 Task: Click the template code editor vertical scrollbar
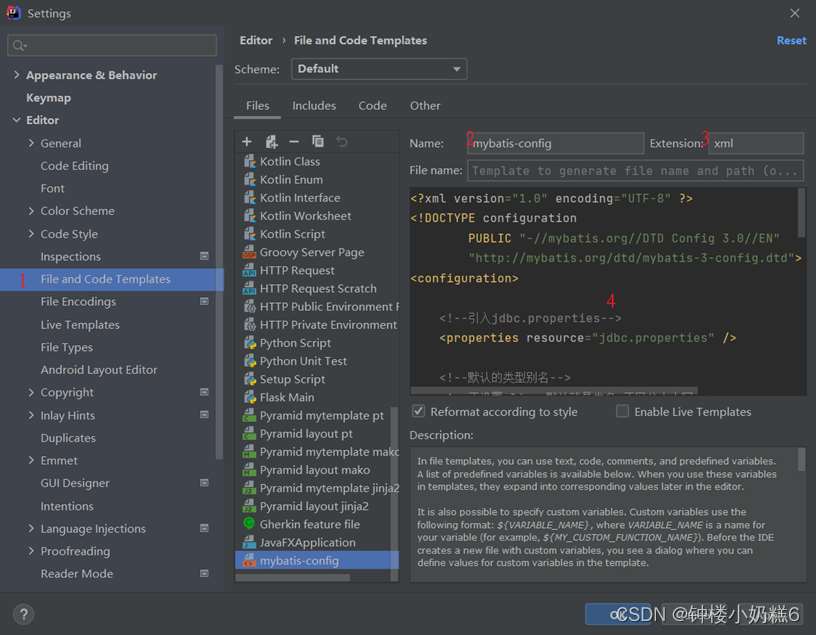point(801,212)
